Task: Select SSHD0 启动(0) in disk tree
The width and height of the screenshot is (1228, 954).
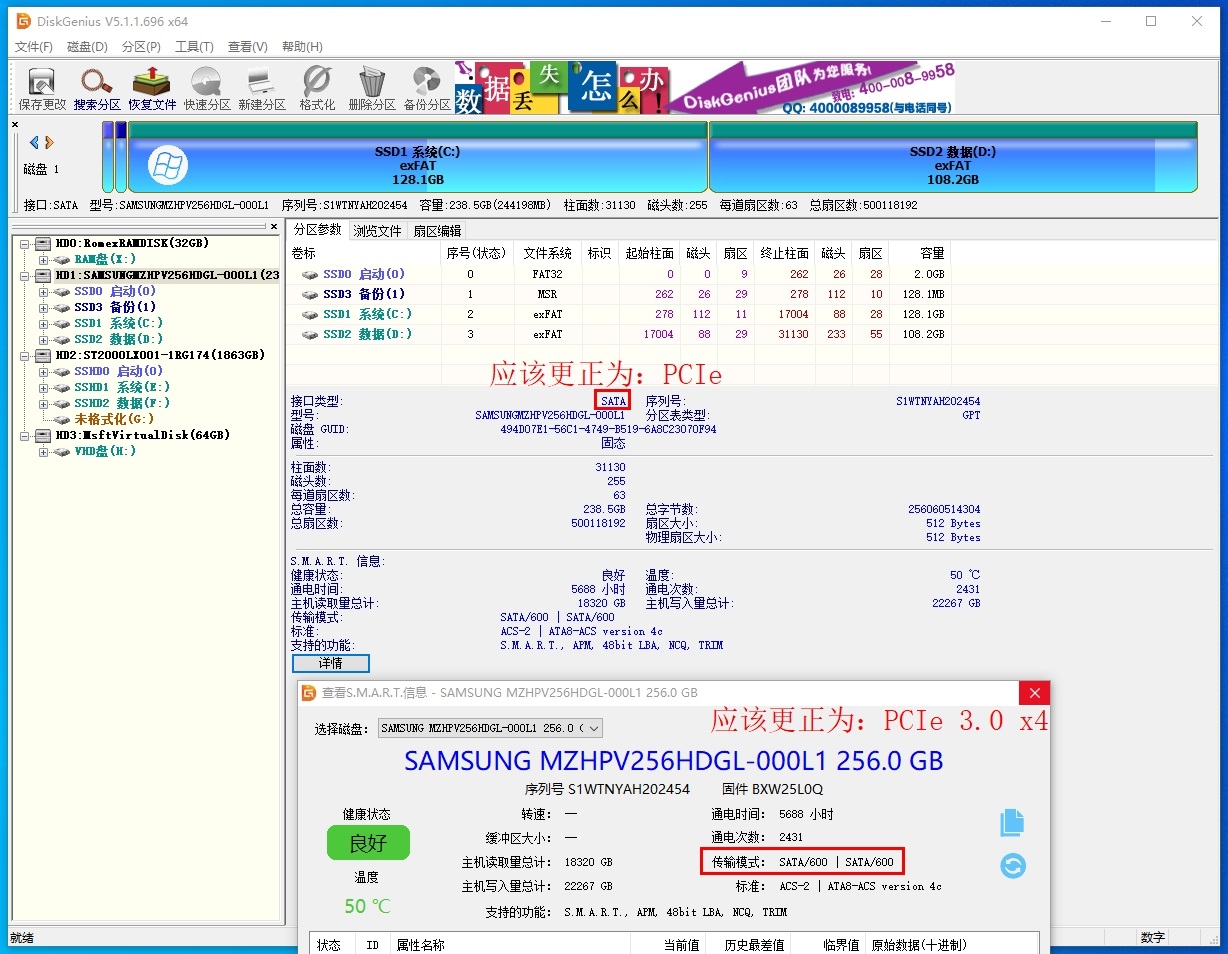Action: pyautogui.click(x=118, y=371)
